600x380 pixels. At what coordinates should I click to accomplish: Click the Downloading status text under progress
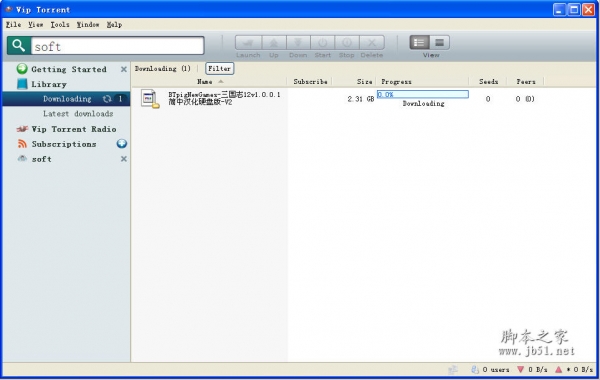coord(423,103)
